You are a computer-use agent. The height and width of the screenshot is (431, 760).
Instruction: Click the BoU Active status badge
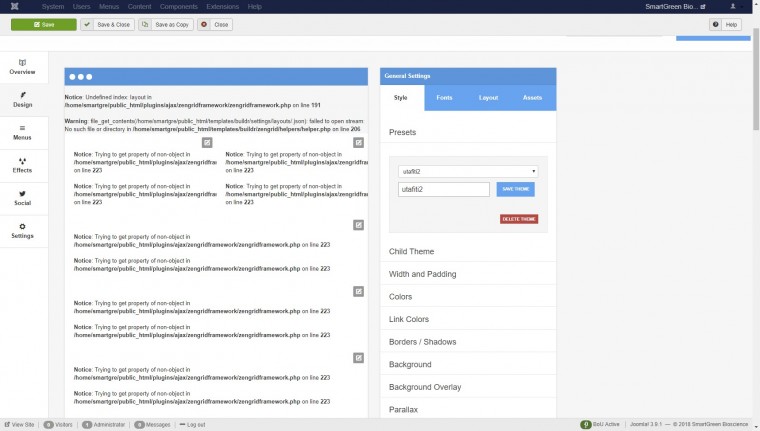[600, 424]
